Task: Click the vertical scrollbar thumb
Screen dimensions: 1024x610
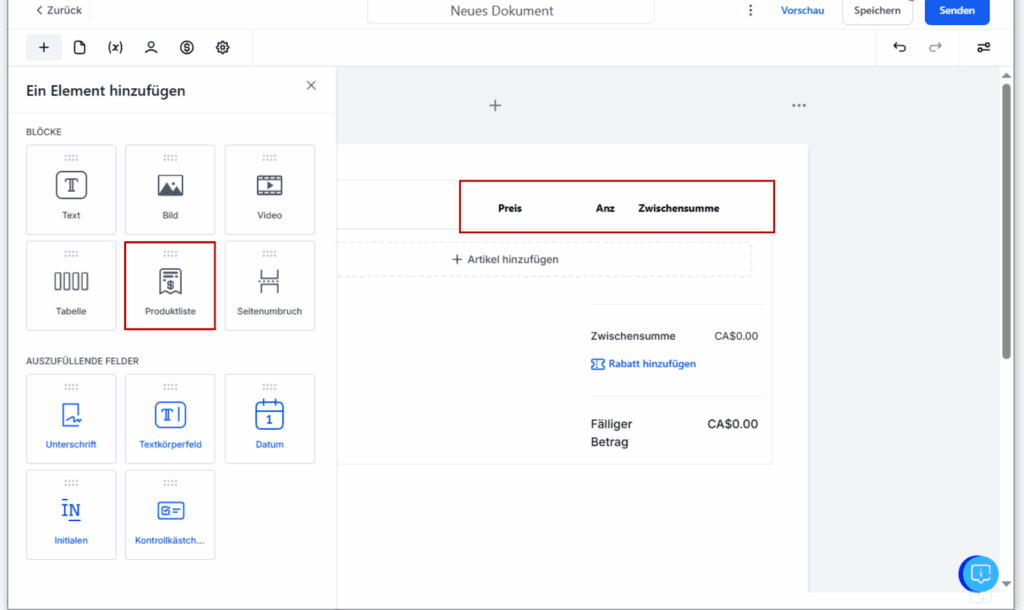Action: coord(1006,221)
